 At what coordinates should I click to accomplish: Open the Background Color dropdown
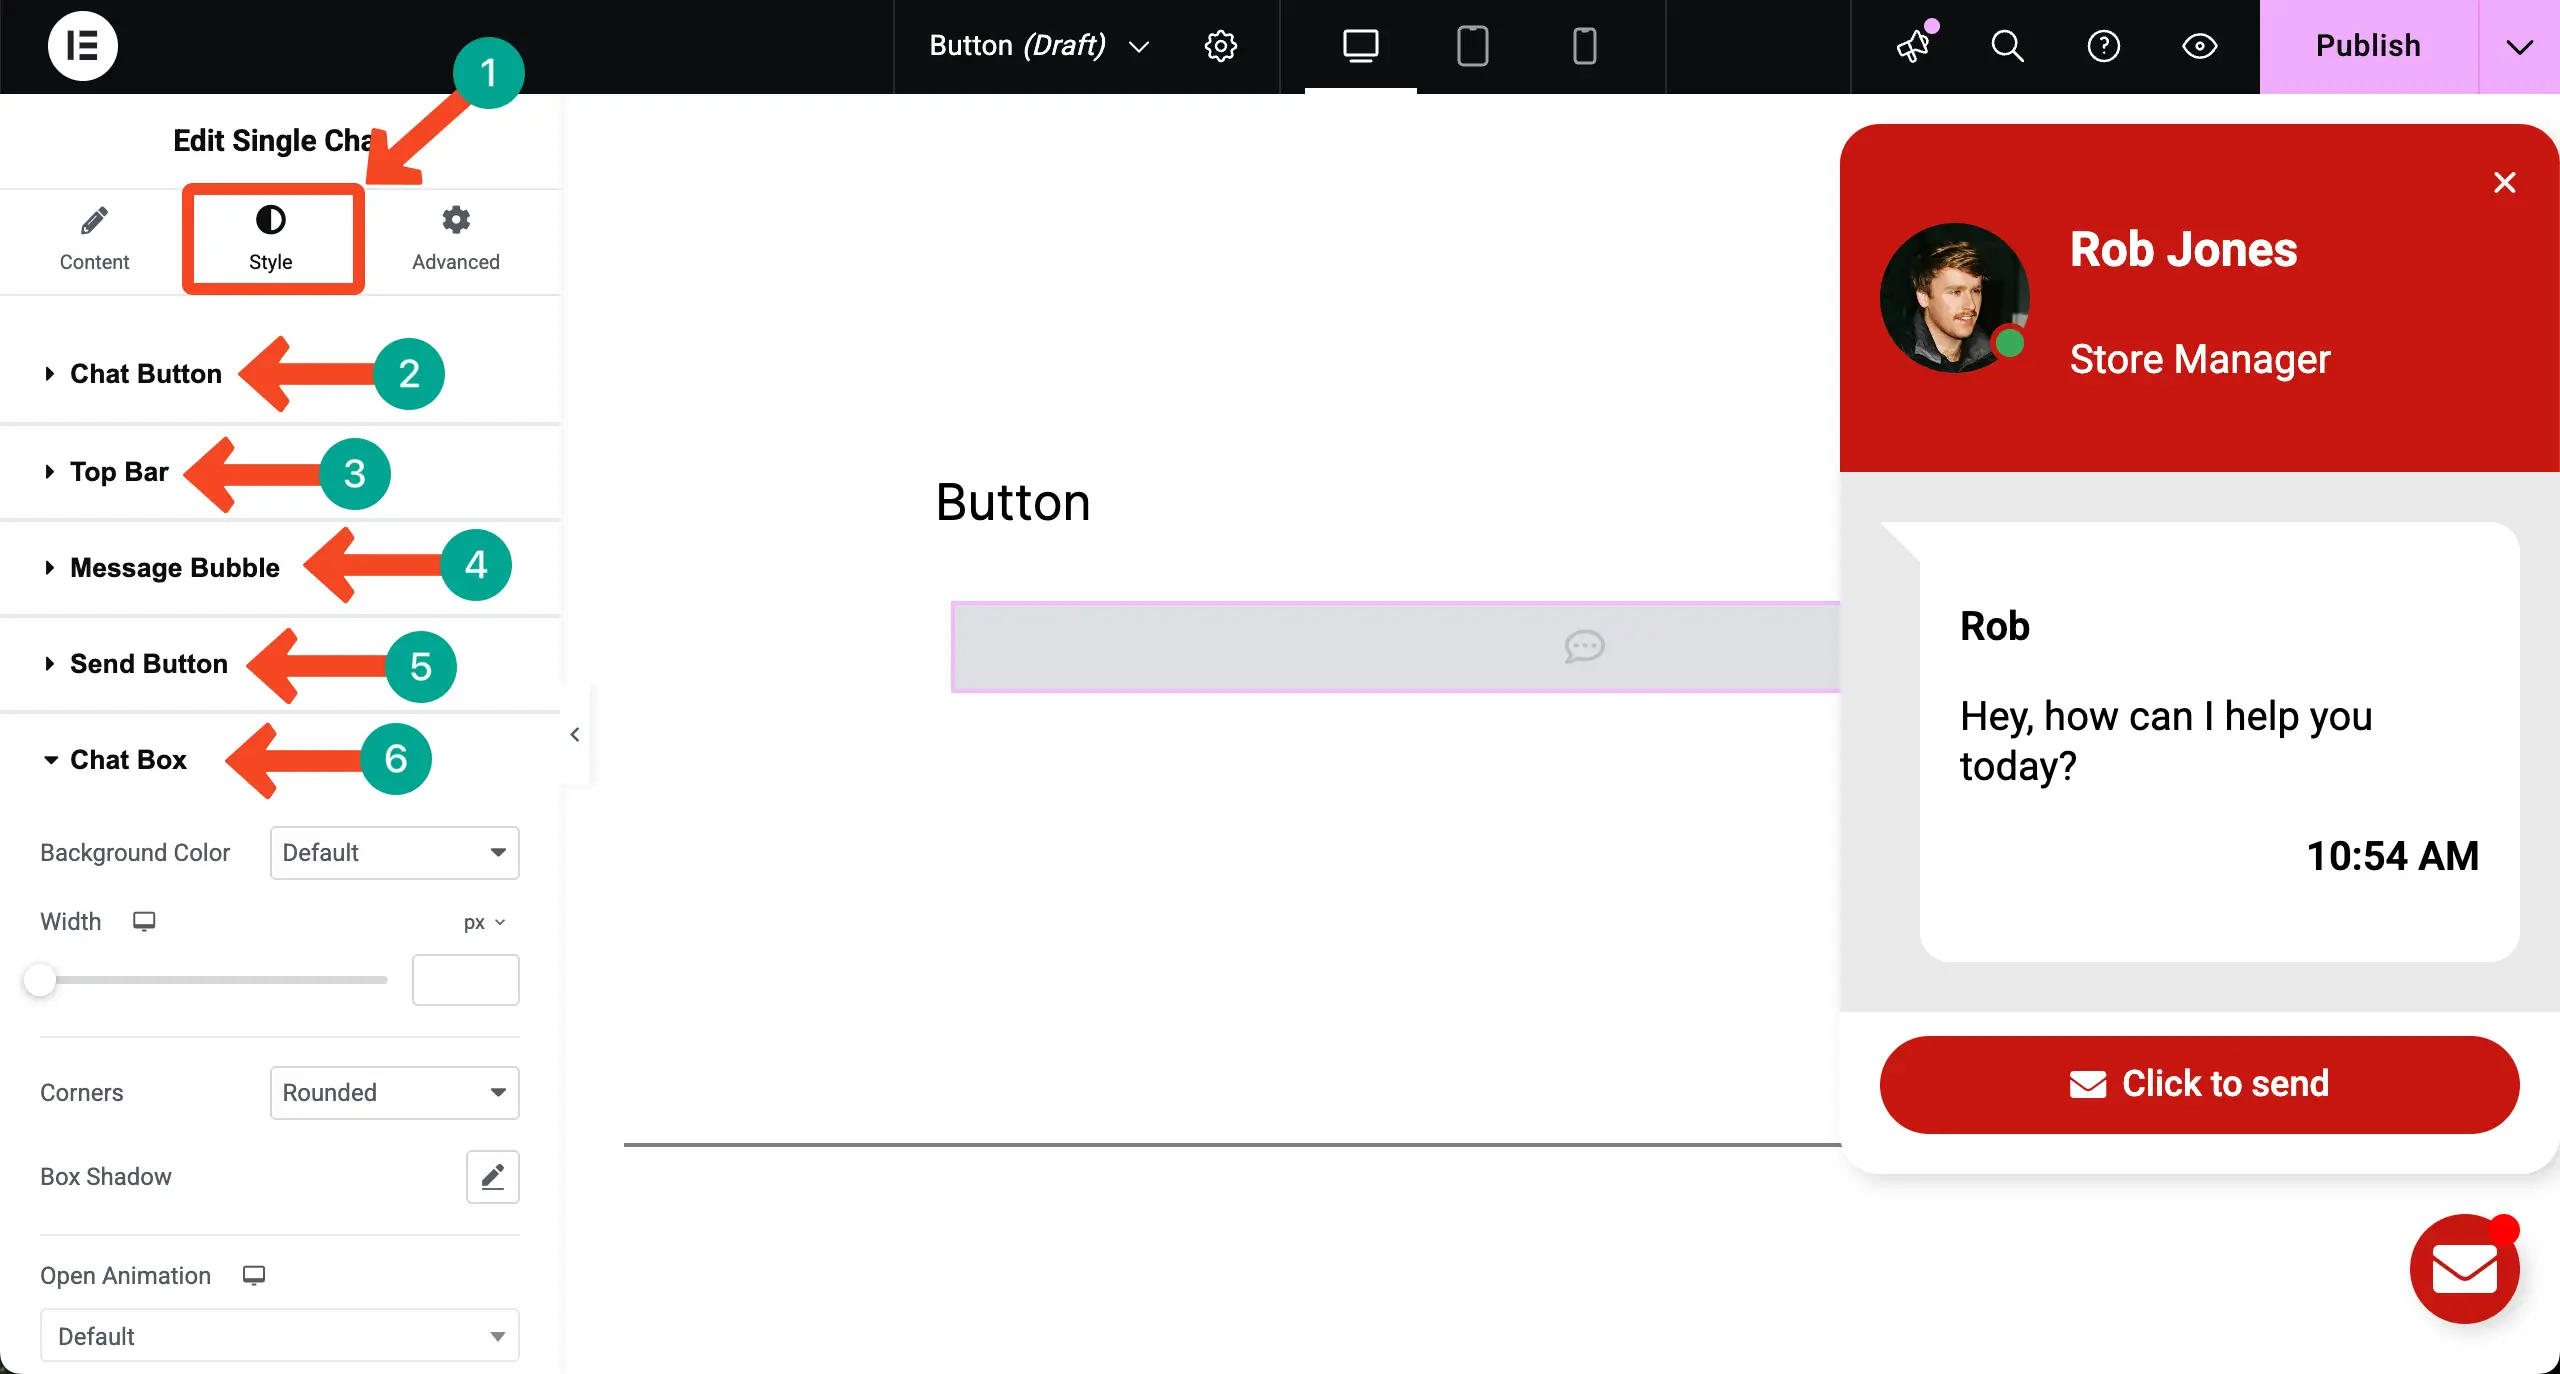click(x=394, y=853)
